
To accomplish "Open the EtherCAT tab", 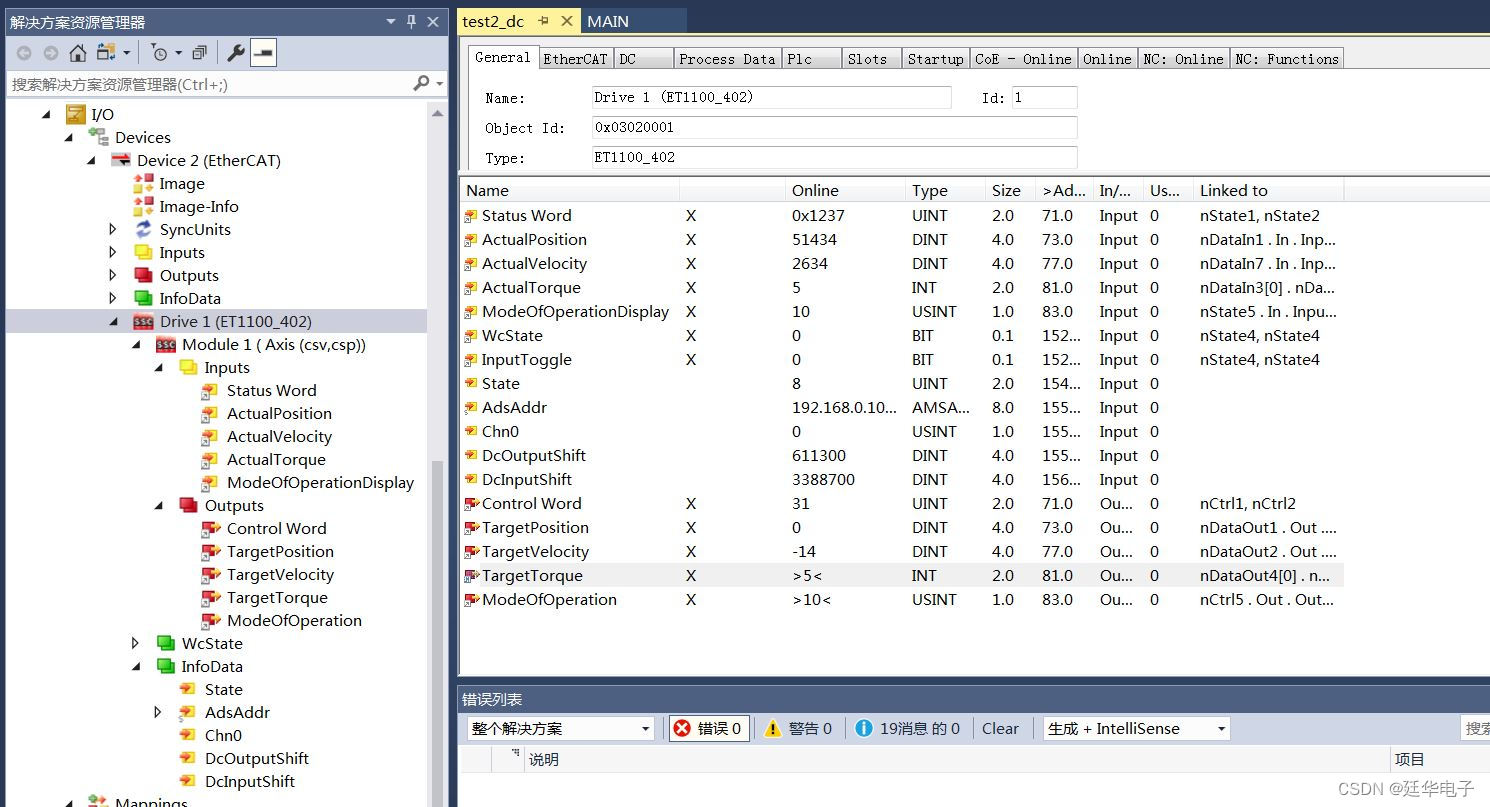I will tap(575, 59).
